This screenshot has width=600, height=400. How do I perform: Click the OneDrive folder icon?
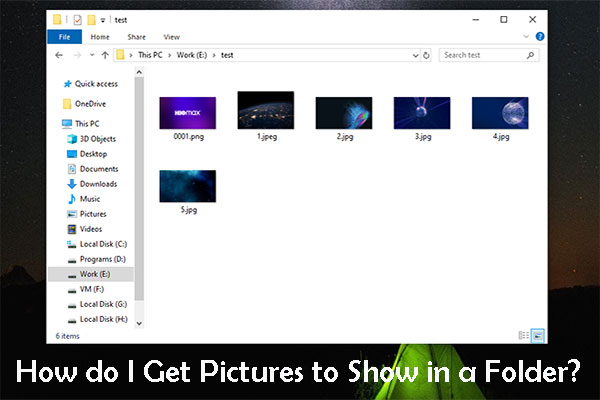67,104
